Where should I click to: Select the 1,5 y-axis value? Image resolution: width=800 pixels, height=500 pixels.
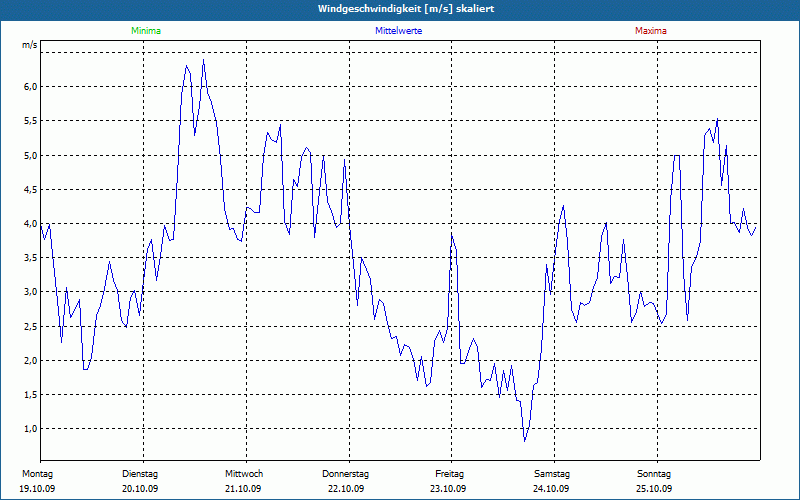(x=31, y=394)
